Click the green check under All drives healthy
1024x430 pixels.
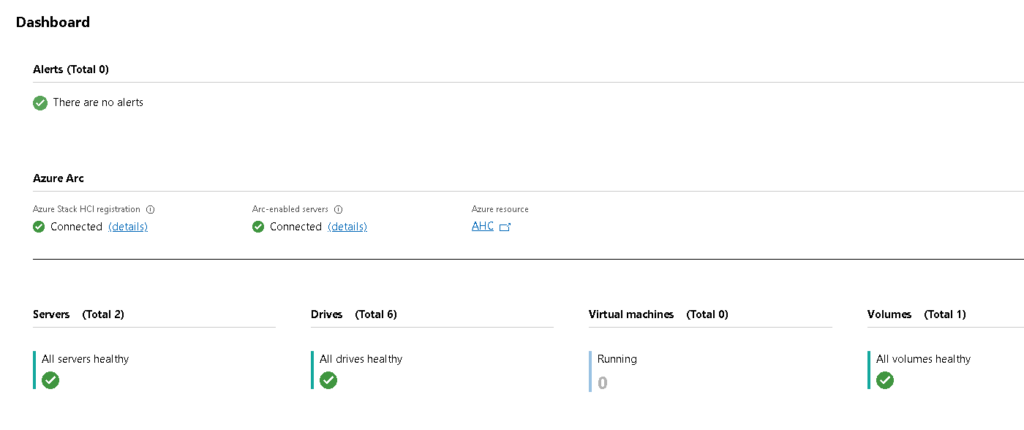tap(328, 380)
